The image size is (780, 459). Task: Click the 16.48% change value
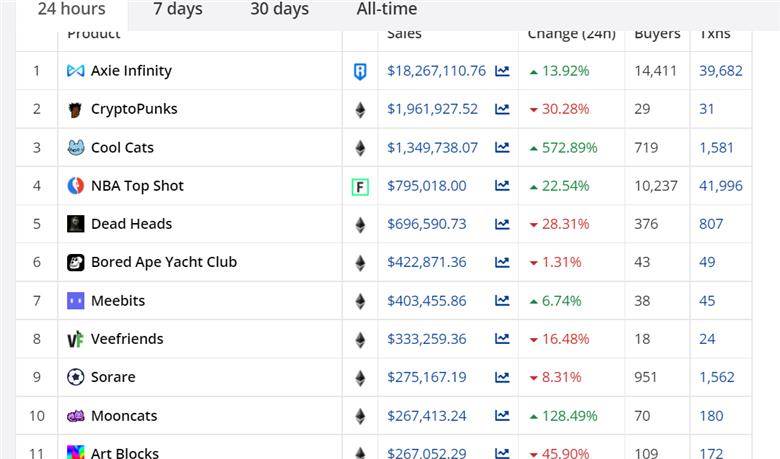(565, 339)
